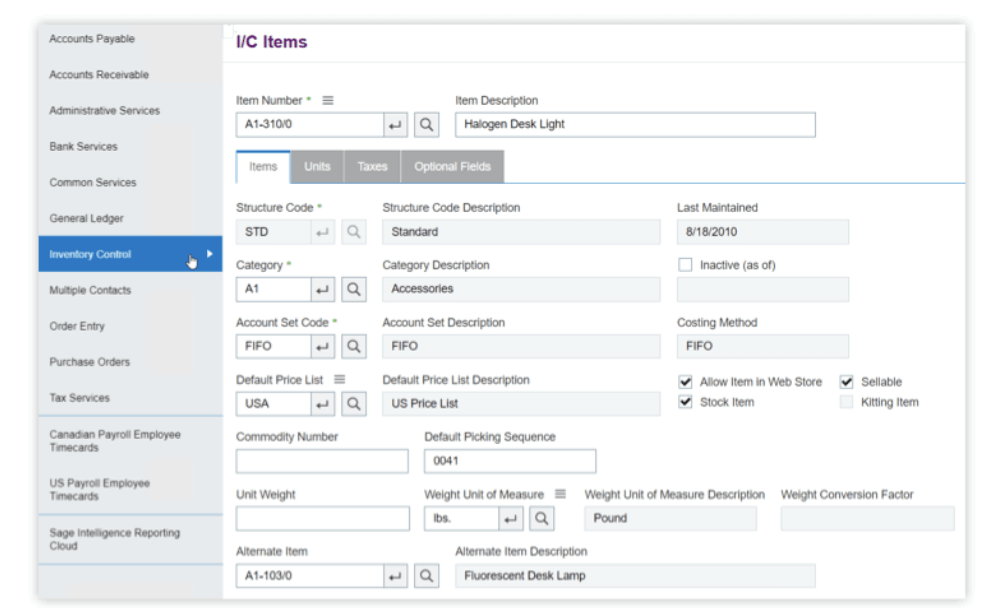Click into the Commodity Number field
The width and height of the screenshot is (996, 616).
pyautogui.click(x=322, y=461)
